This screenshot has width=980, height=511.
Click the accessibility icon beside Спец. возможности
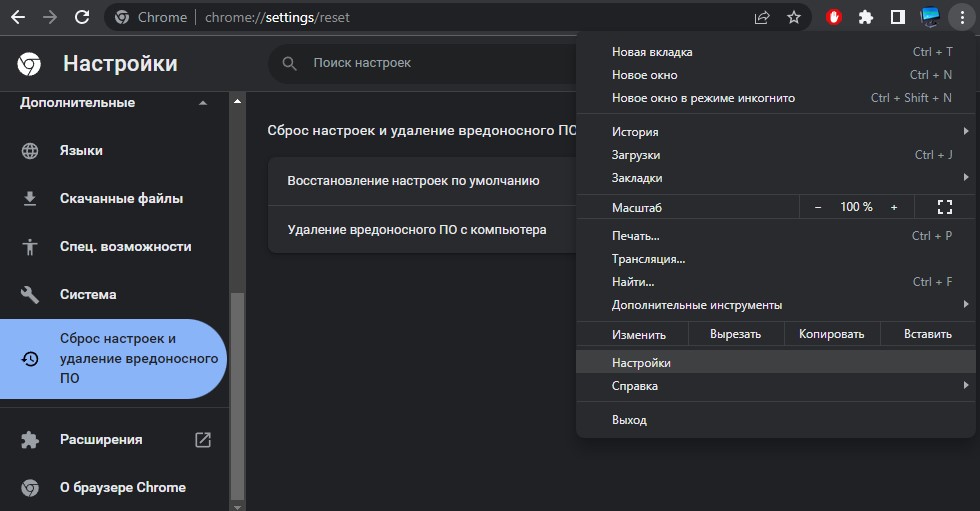30,247
